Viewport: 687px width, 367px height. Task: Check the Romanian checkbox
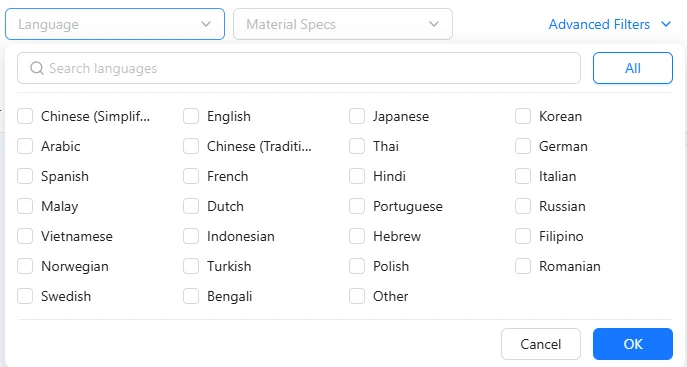[523, 266]
